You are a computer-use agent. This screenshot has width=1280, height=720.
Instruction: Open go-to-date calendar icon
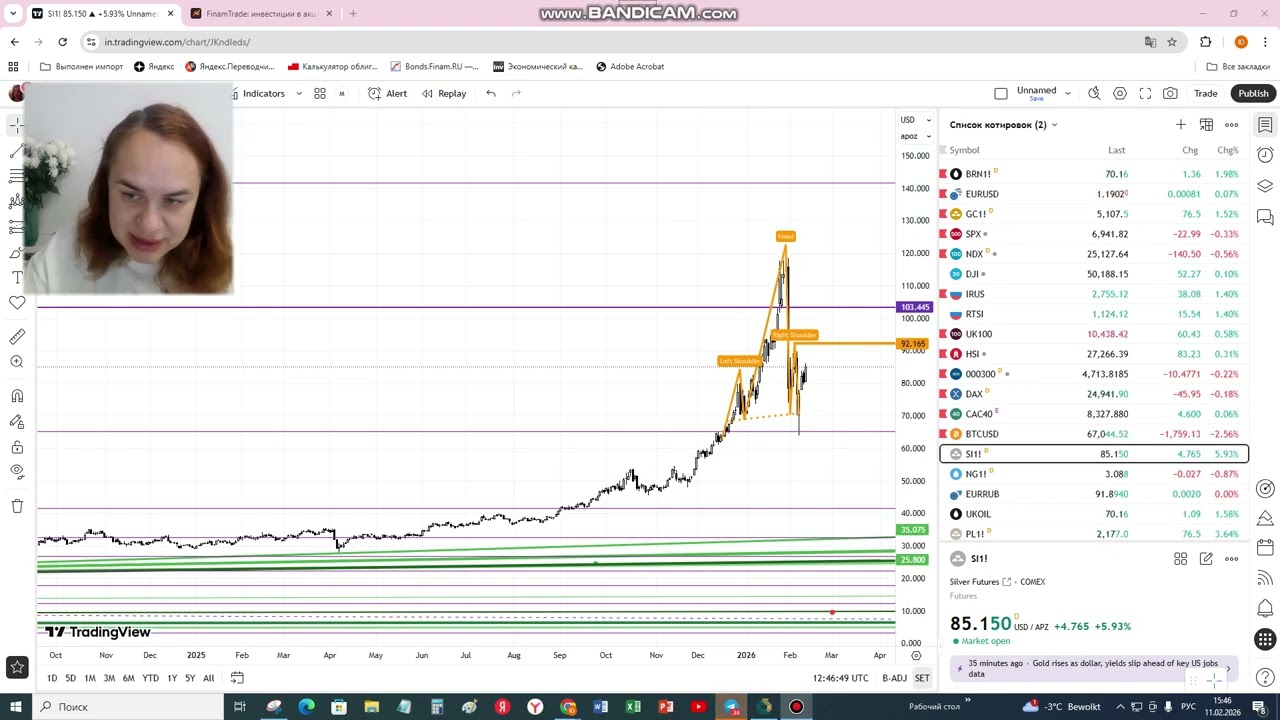(237, 678)
